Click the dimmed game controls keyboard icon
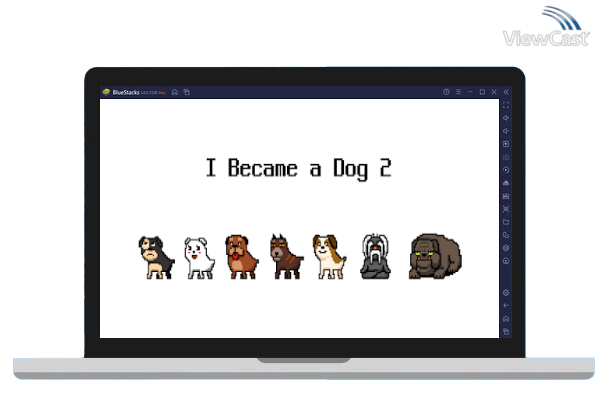Image resolution: width=602 pixels, height=414 pixels. pyautogui.click(x=506, y=157)
